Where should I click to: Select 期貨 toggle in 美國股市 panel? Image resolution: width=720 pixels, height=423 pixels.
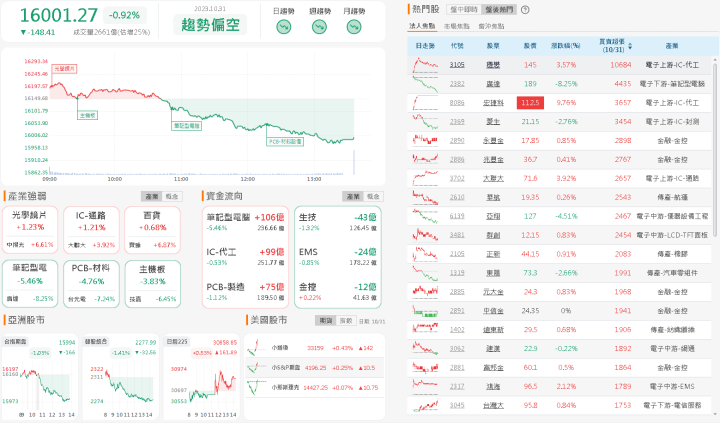326,321
